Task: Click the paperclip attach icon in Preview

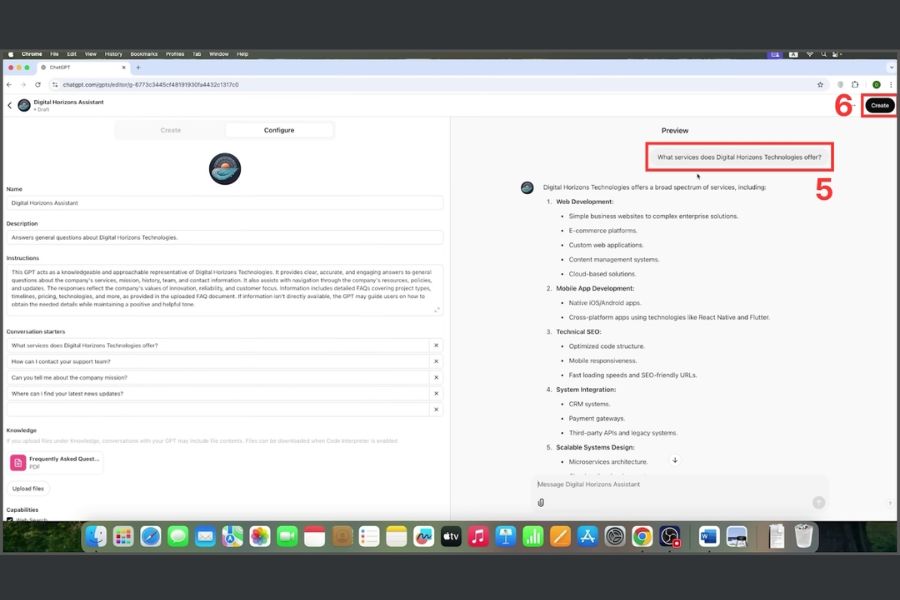Action: [541, 503]
